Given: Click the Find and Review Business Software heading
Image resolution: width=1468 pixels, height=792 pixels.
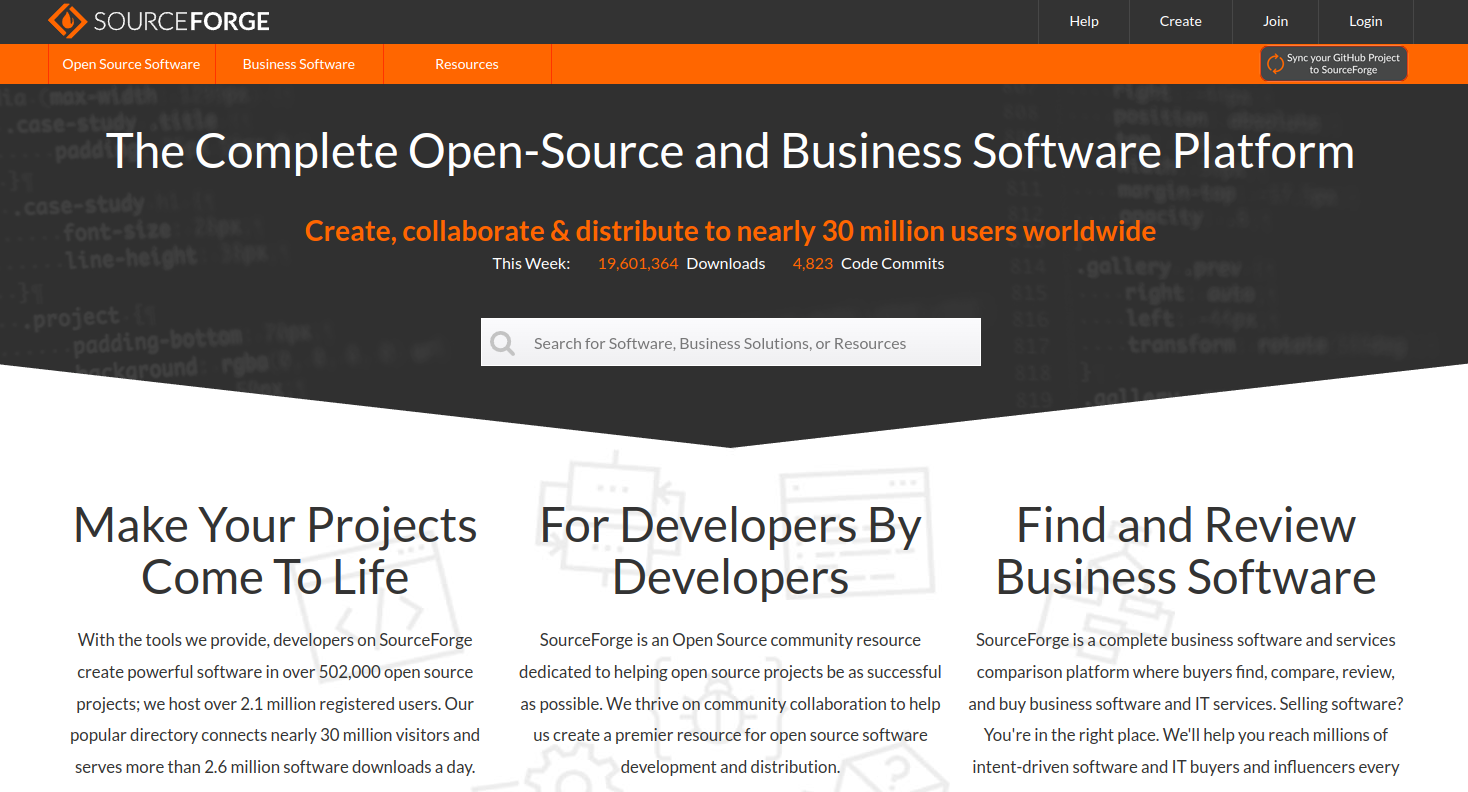Looking at the screenshot, I should (x=1185, y=551).
